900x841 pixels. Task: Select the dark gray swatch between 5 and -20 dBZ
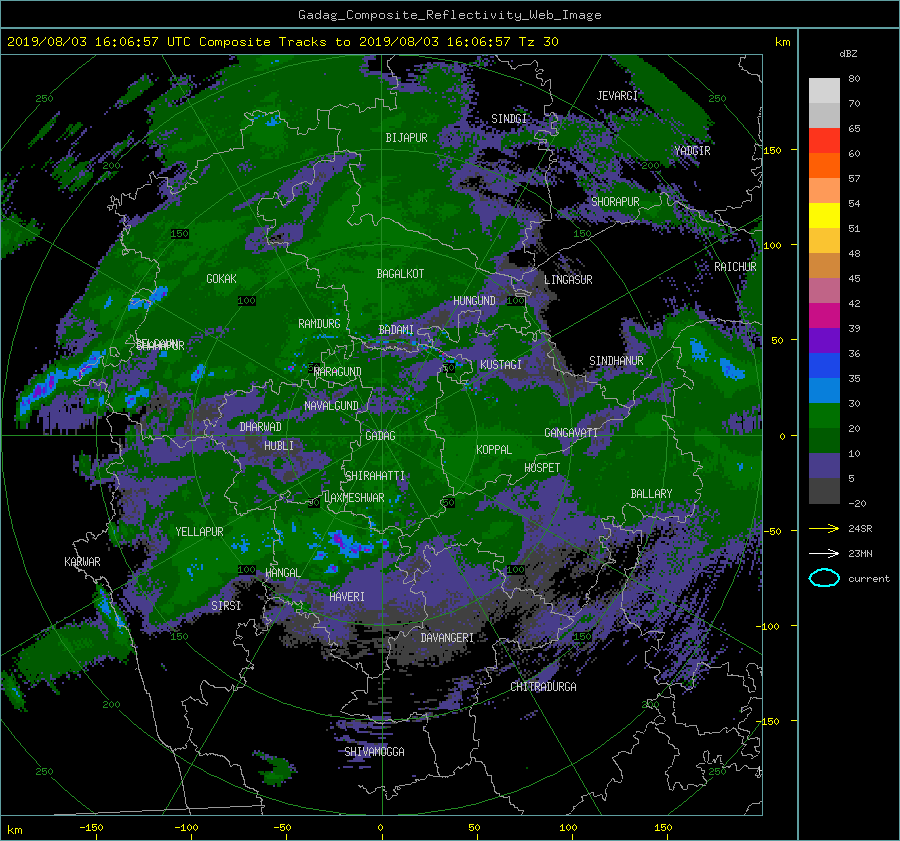(824, 491)
